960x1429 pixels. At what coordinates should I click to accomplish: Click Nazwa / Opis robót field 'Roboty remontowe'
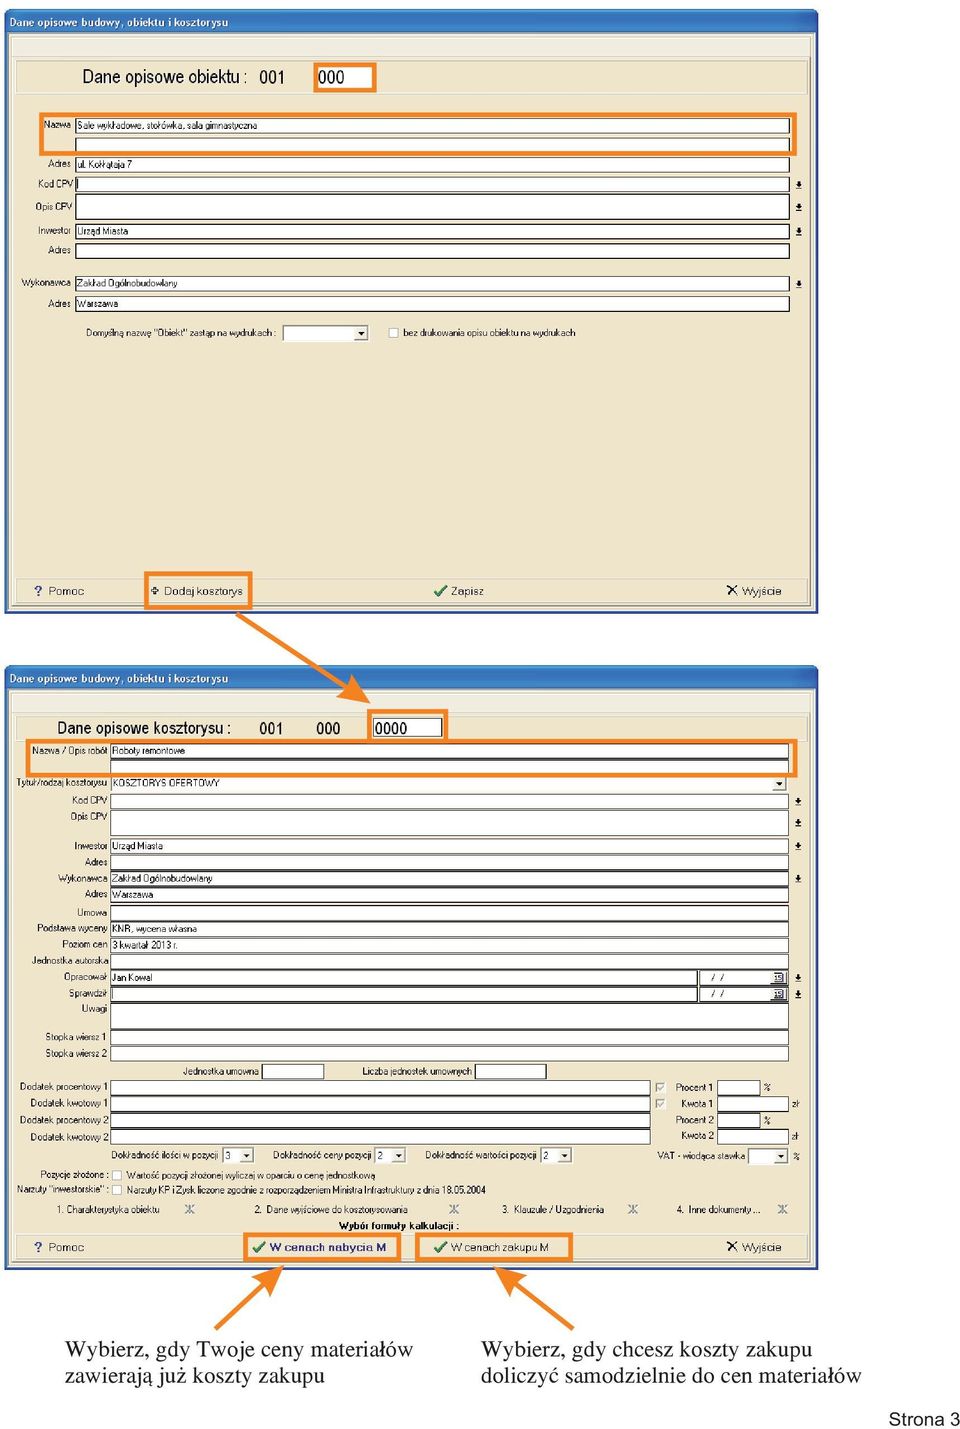449,751
